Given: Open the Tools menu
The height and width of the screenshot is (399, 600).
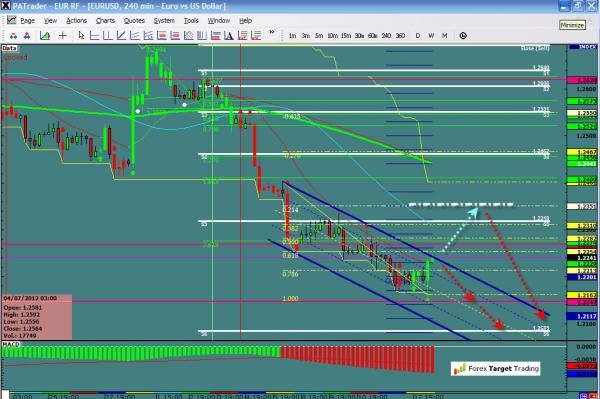Looking at the screenshot, I should coord(191,21).
